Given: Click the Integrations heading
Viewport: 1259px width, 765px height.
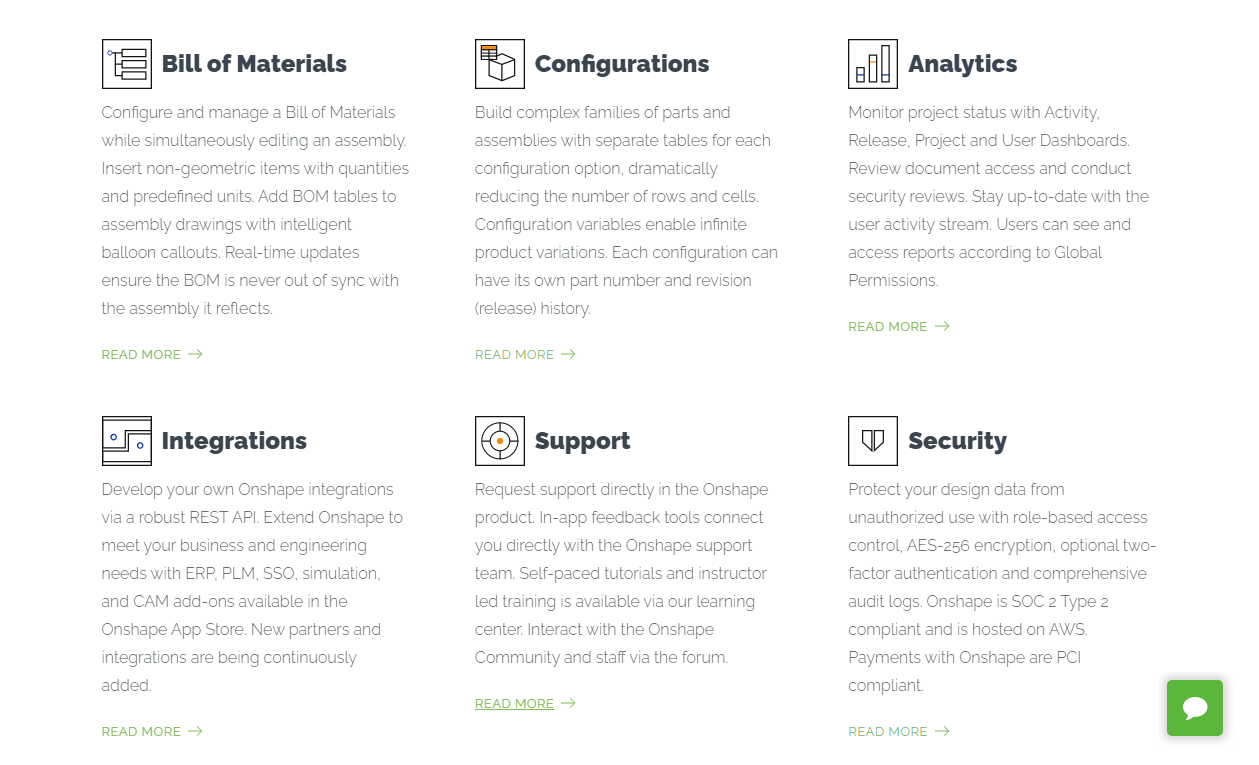Looking at the screenshot, I should (234, 441).
